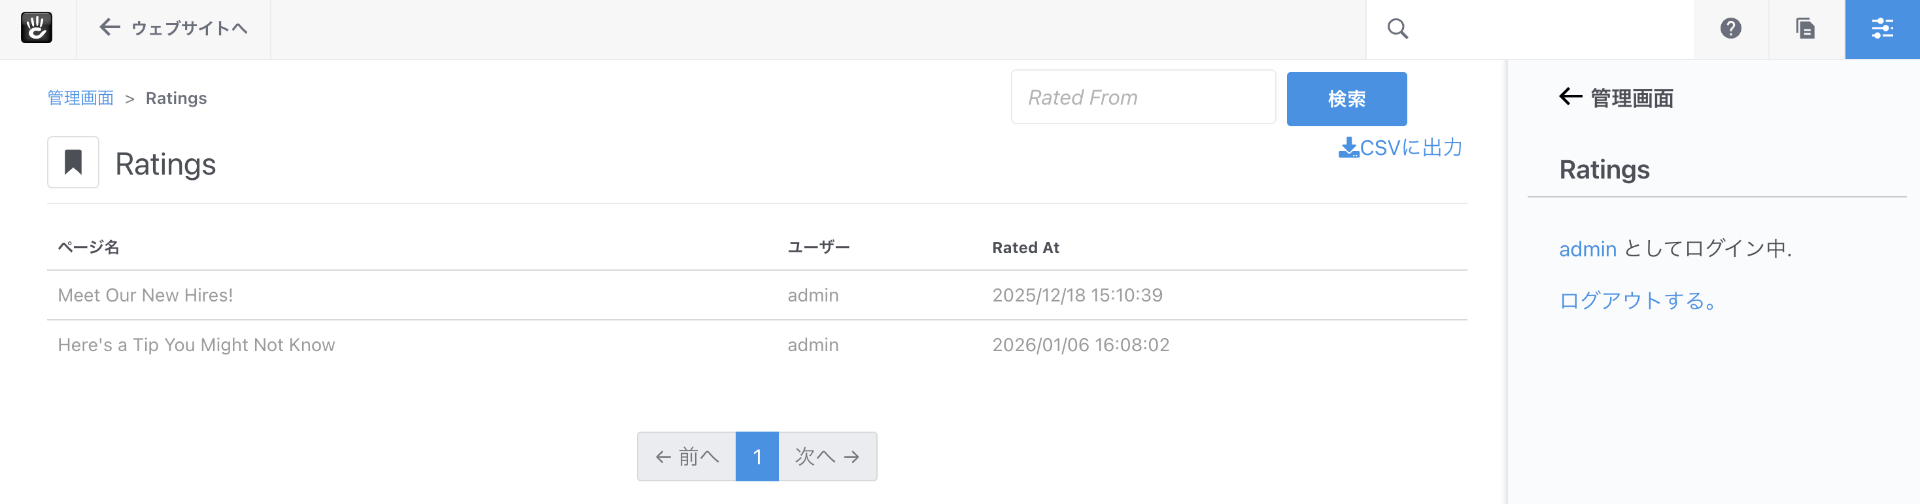
Task: Click the admin user link in sidebar
Action: (x=1587, y=249)
